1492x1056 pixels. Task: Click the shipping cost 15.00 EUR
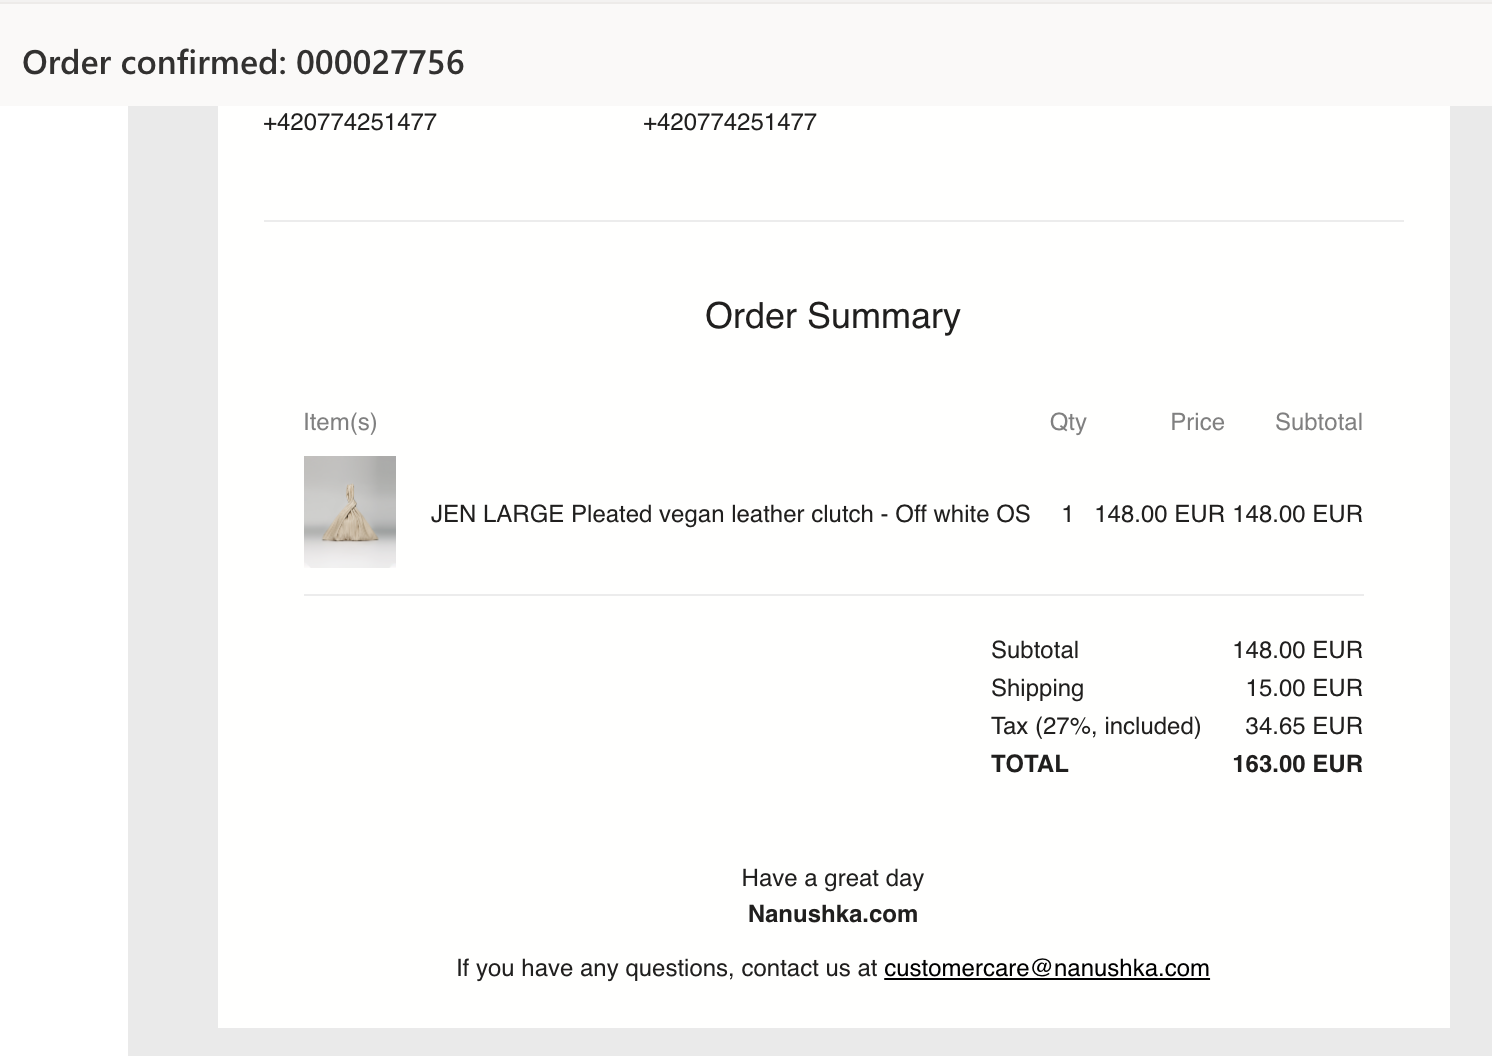click(1303, 688)
